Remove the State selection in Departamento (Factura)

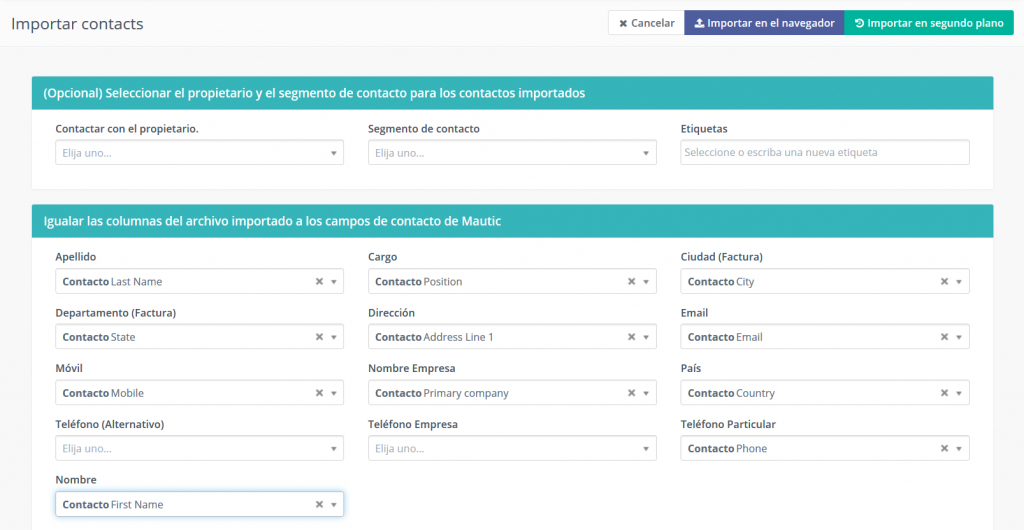[319, 337]
